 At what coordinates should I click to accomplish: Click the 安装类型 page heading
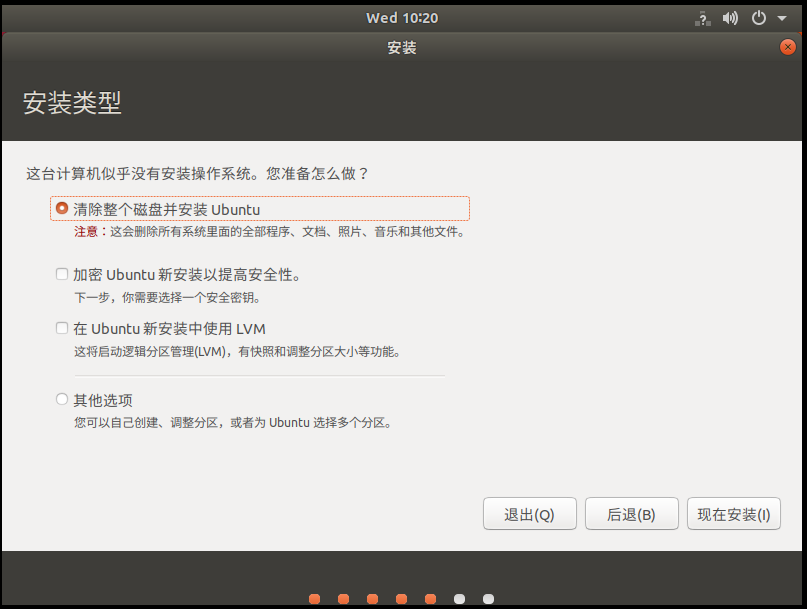coord(72,103)
